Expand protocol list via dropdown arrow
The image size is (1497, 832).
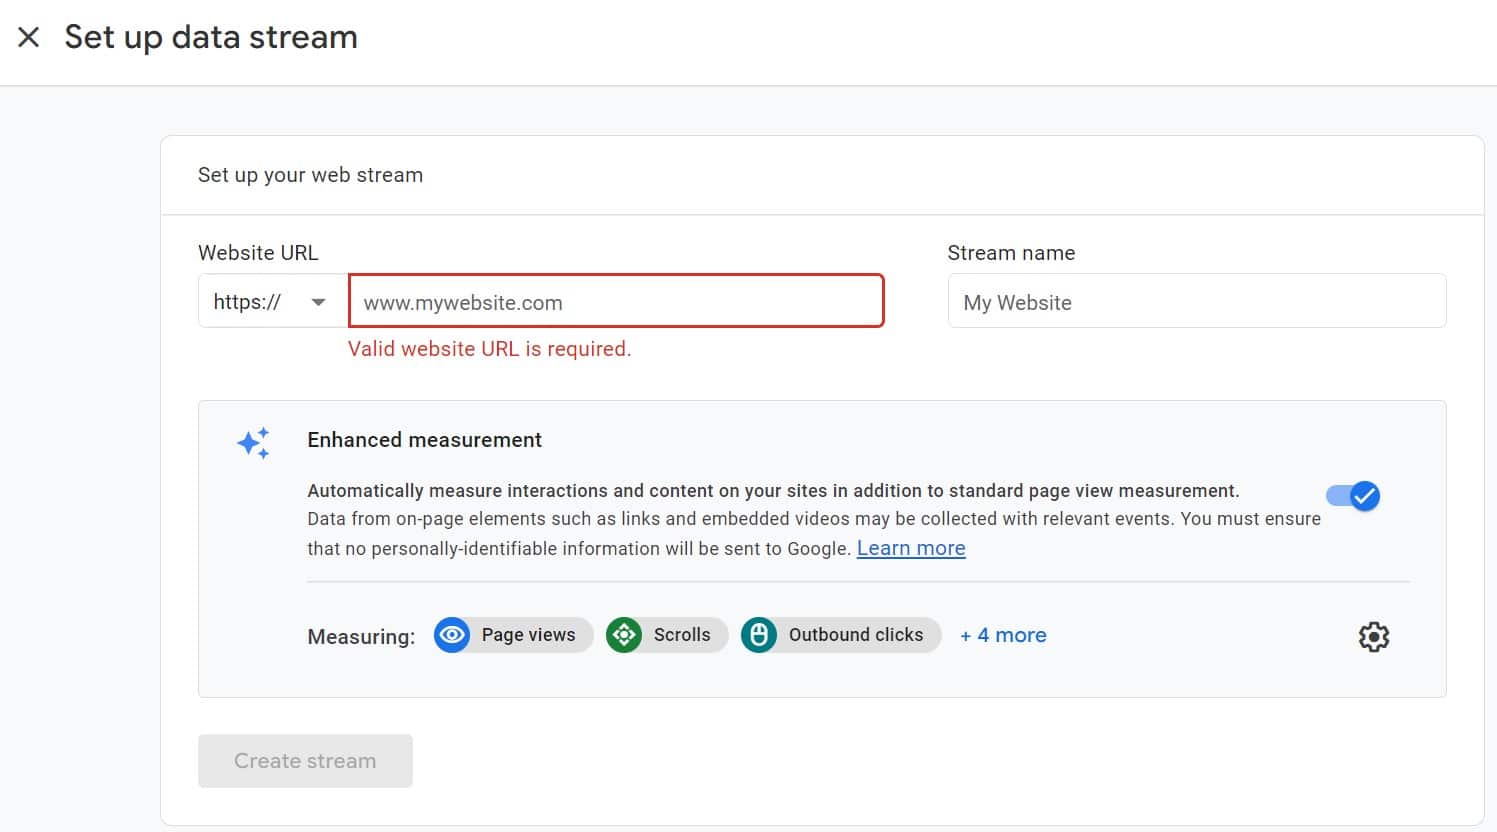point(319,302)
